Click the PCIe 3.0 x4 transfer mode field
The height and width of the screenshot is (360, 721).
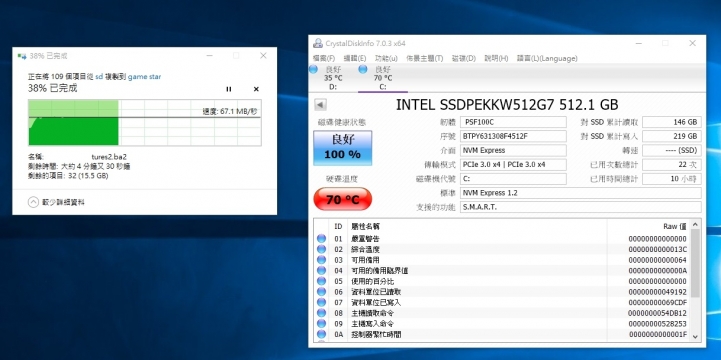513,165
